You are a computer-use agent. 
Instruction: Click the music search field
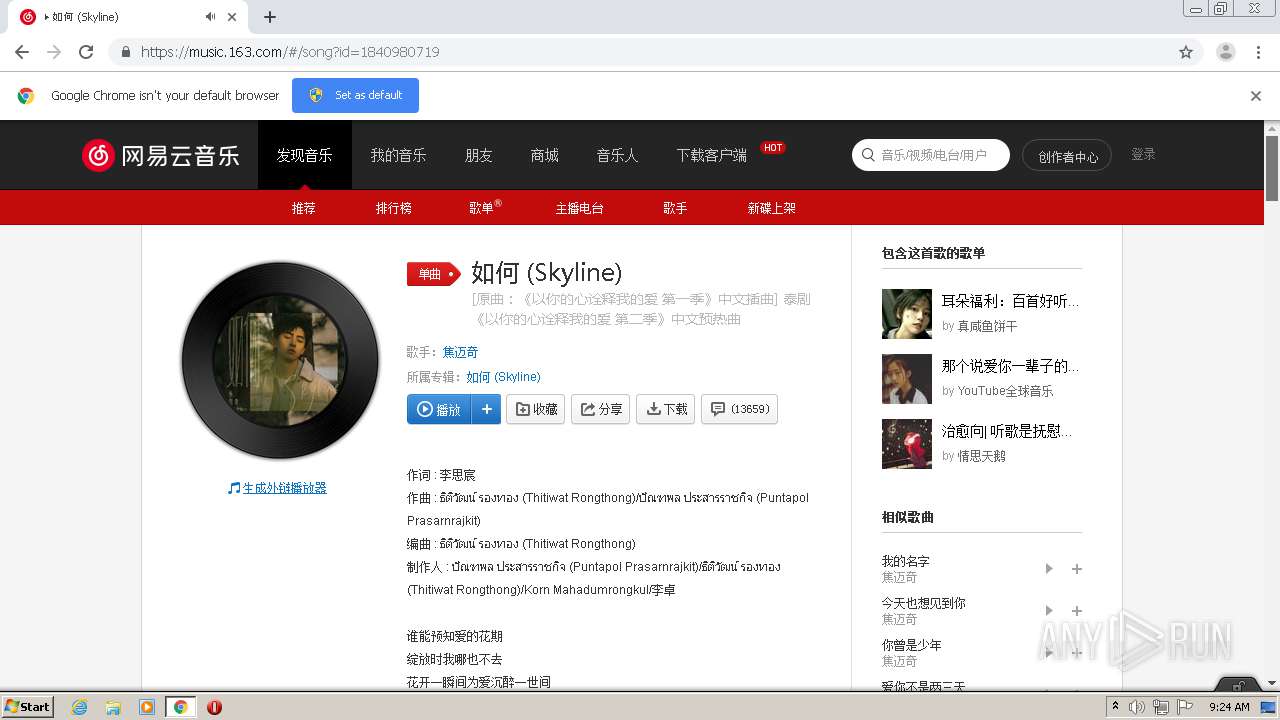pyautogui.click(x=931, y=155)
